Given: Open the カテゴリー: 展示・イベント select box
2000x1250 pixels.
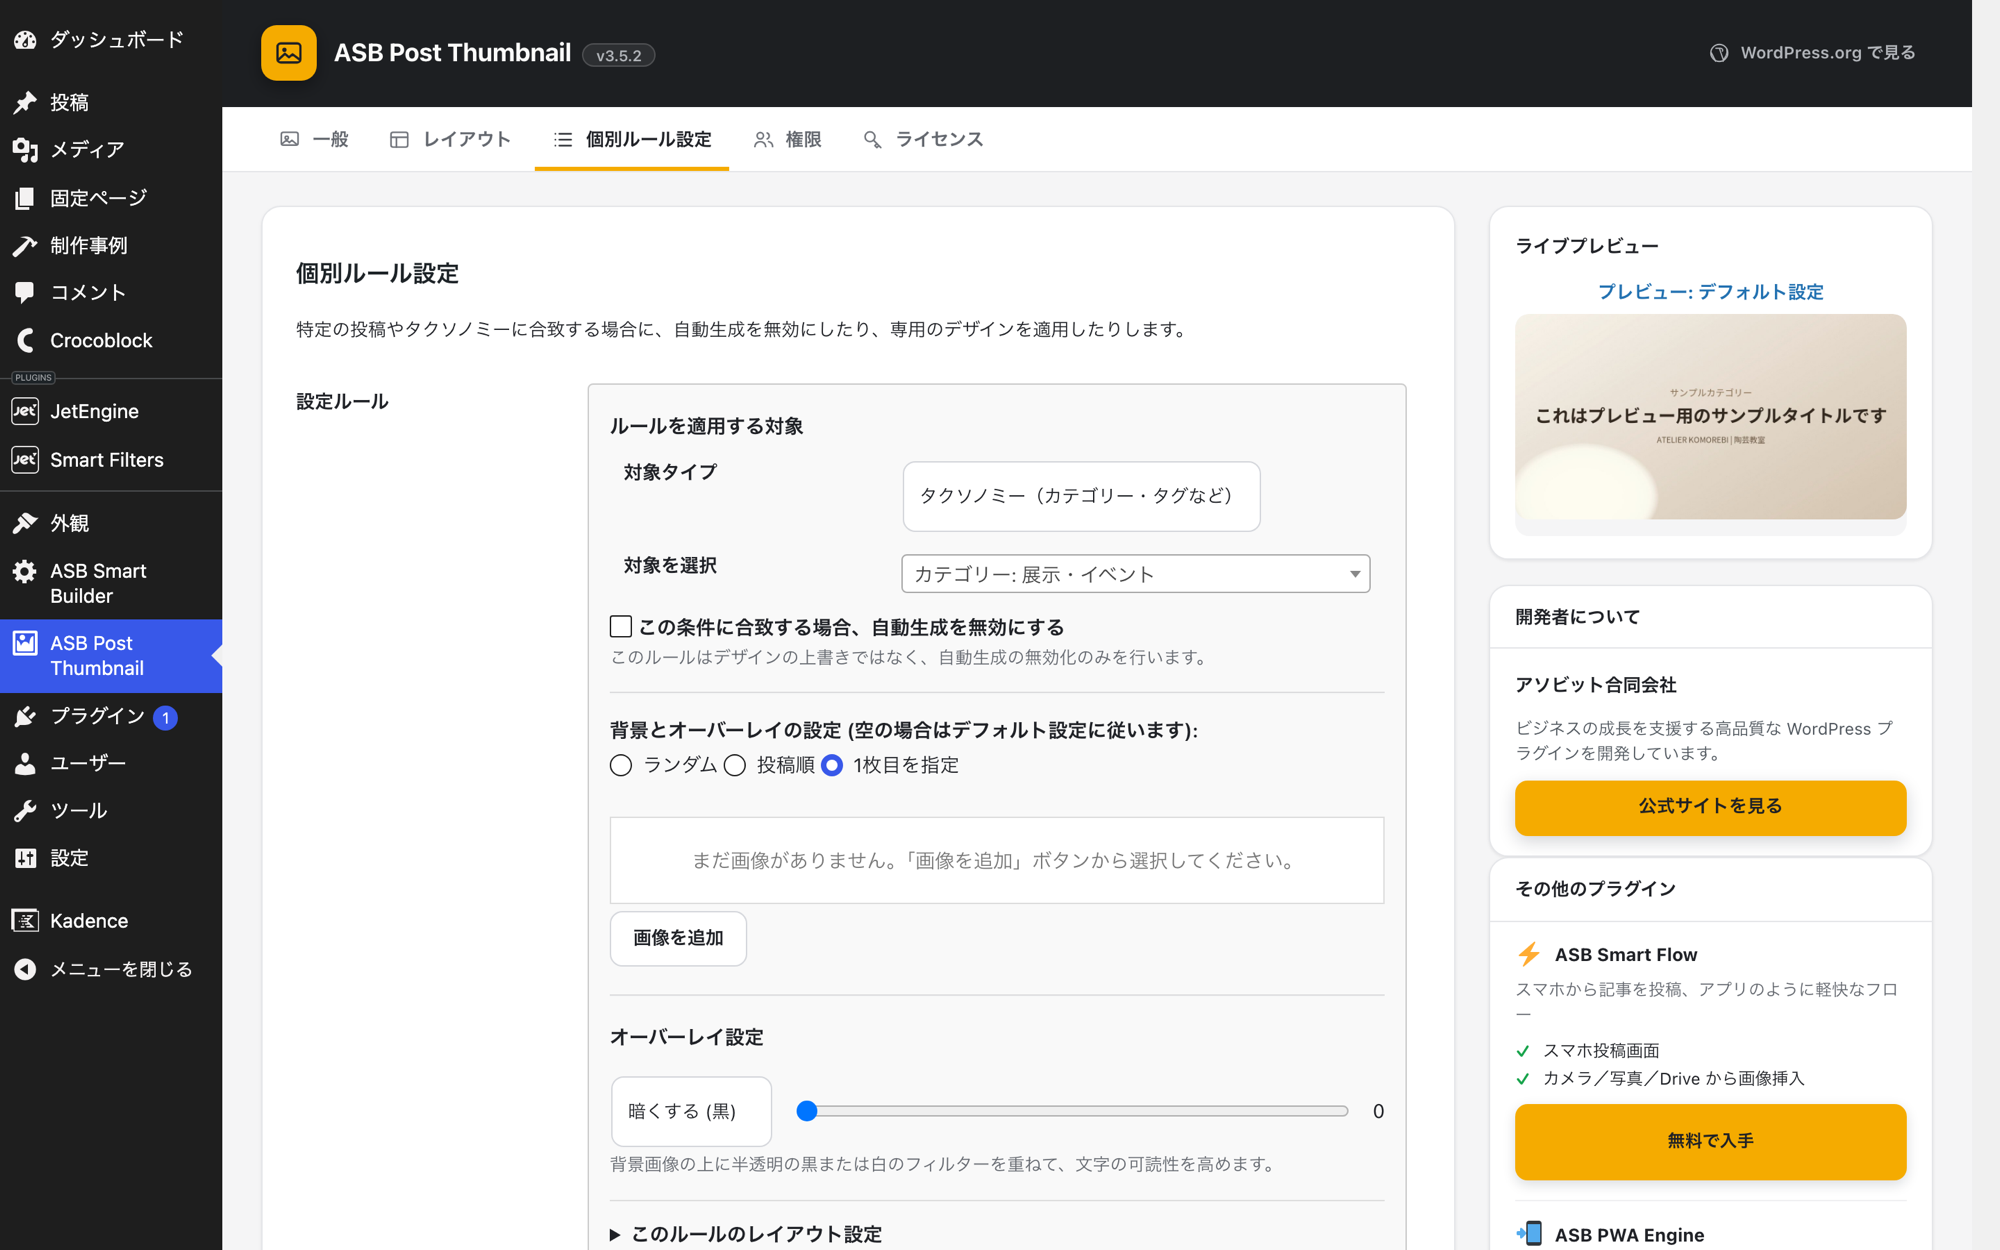Looking at the screenshot, I should tap(1136, 574).
